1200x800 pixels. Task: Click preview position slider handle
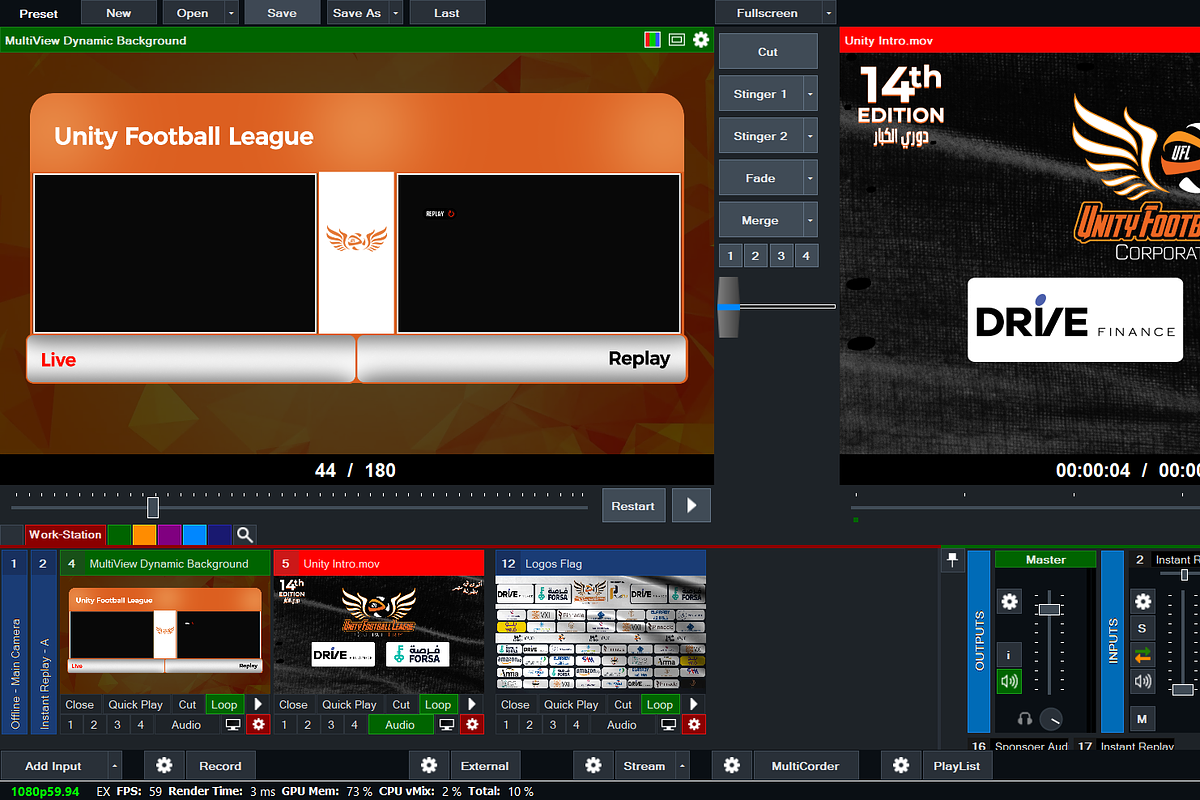[x=153, y=507]
